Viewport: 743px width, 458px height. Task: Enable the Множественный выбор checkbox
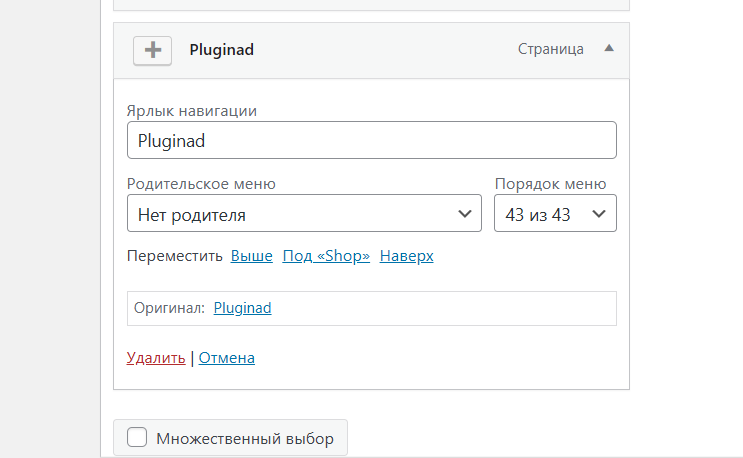(137, 437)
